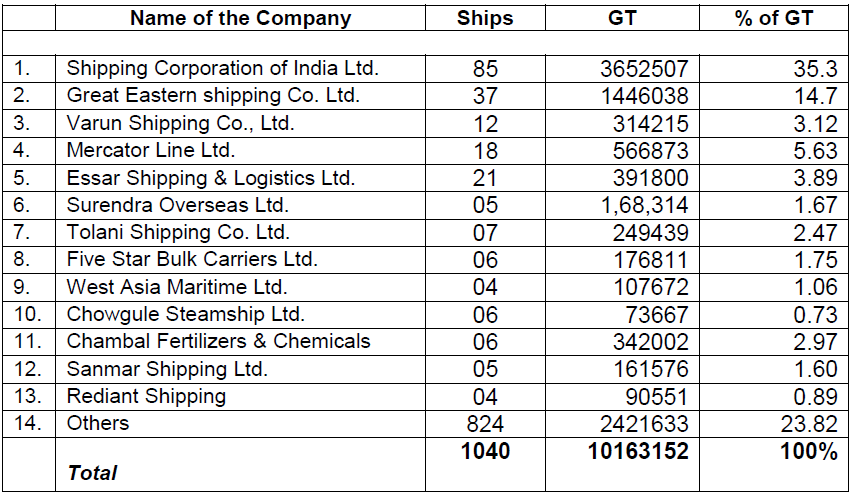Viewport: 853px width, 496px height.
Task: Select the '% of GT' column header
Action: [x=774, y=18]
